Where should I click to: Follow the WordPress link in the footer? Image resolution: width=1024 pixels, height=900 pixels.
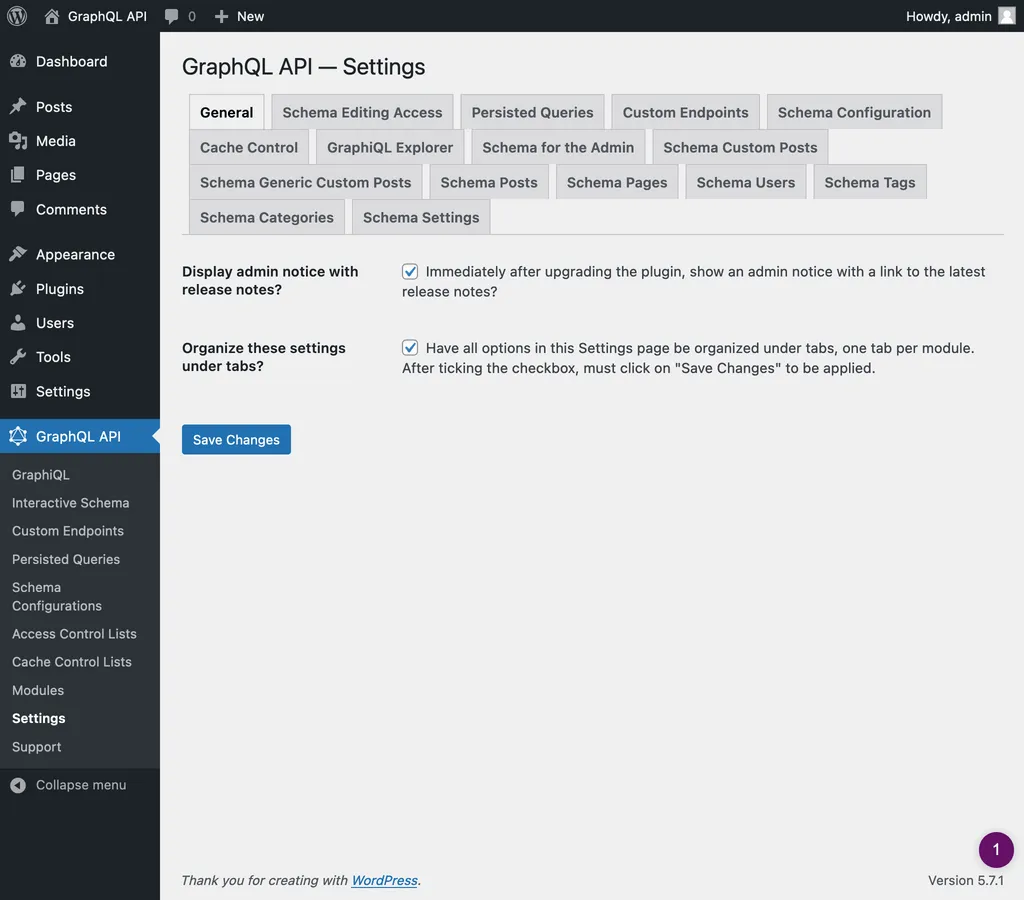(x=385, y=880)
